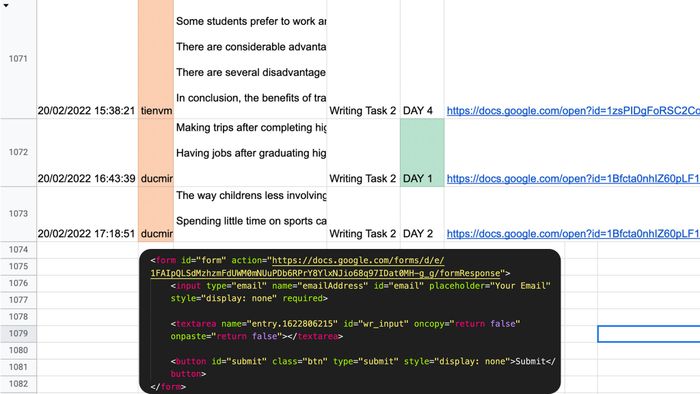Screen dimensions: 700x394
Task: Click timestamp cell 20/02/2022 16:43:39
Action: [88, 153]
